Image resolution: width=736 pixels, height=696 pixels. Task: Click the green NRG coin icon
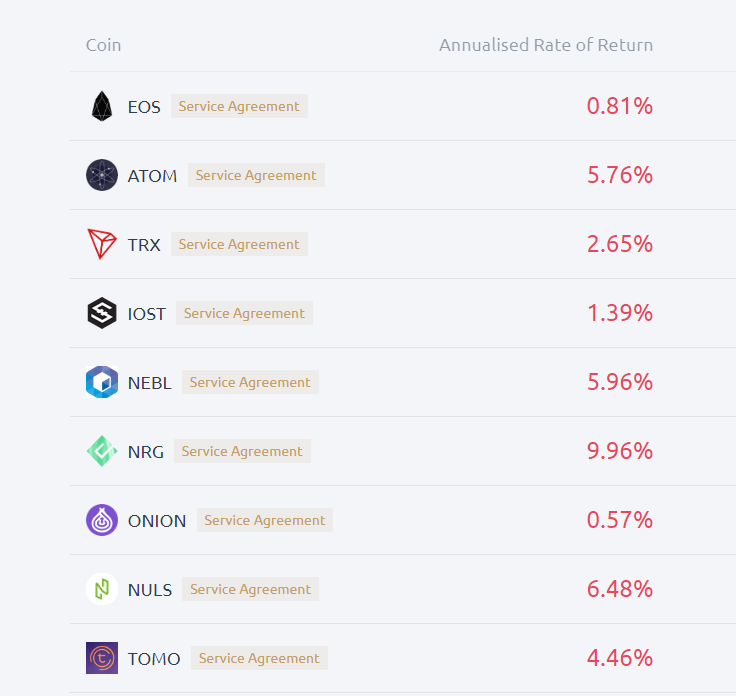tap(102, 451)
